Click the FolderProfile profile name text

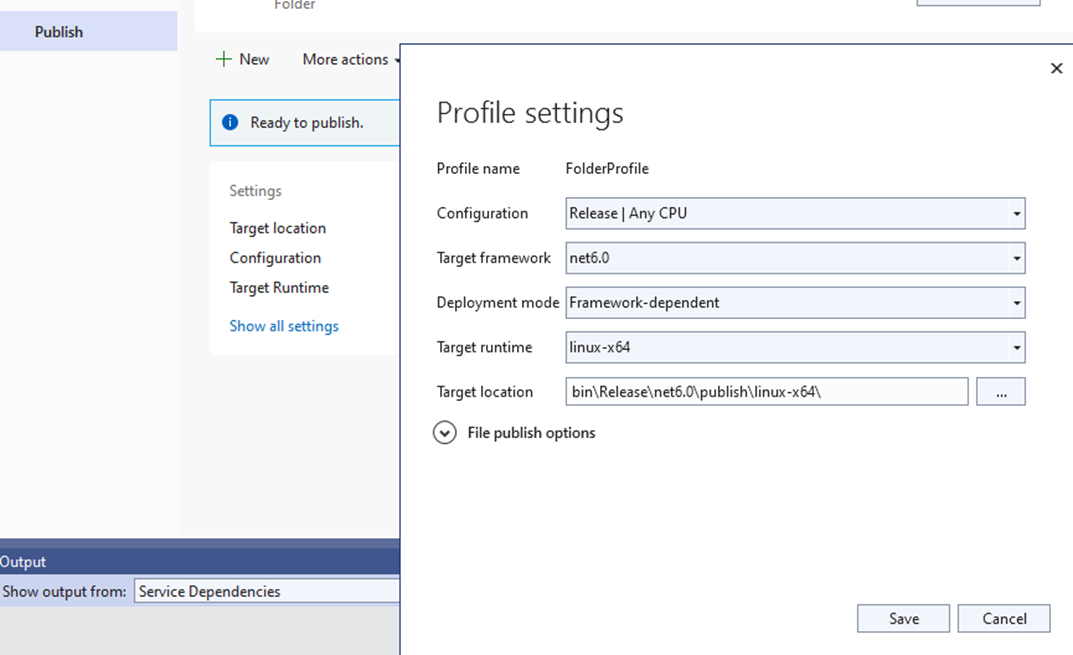pos(607,168)
